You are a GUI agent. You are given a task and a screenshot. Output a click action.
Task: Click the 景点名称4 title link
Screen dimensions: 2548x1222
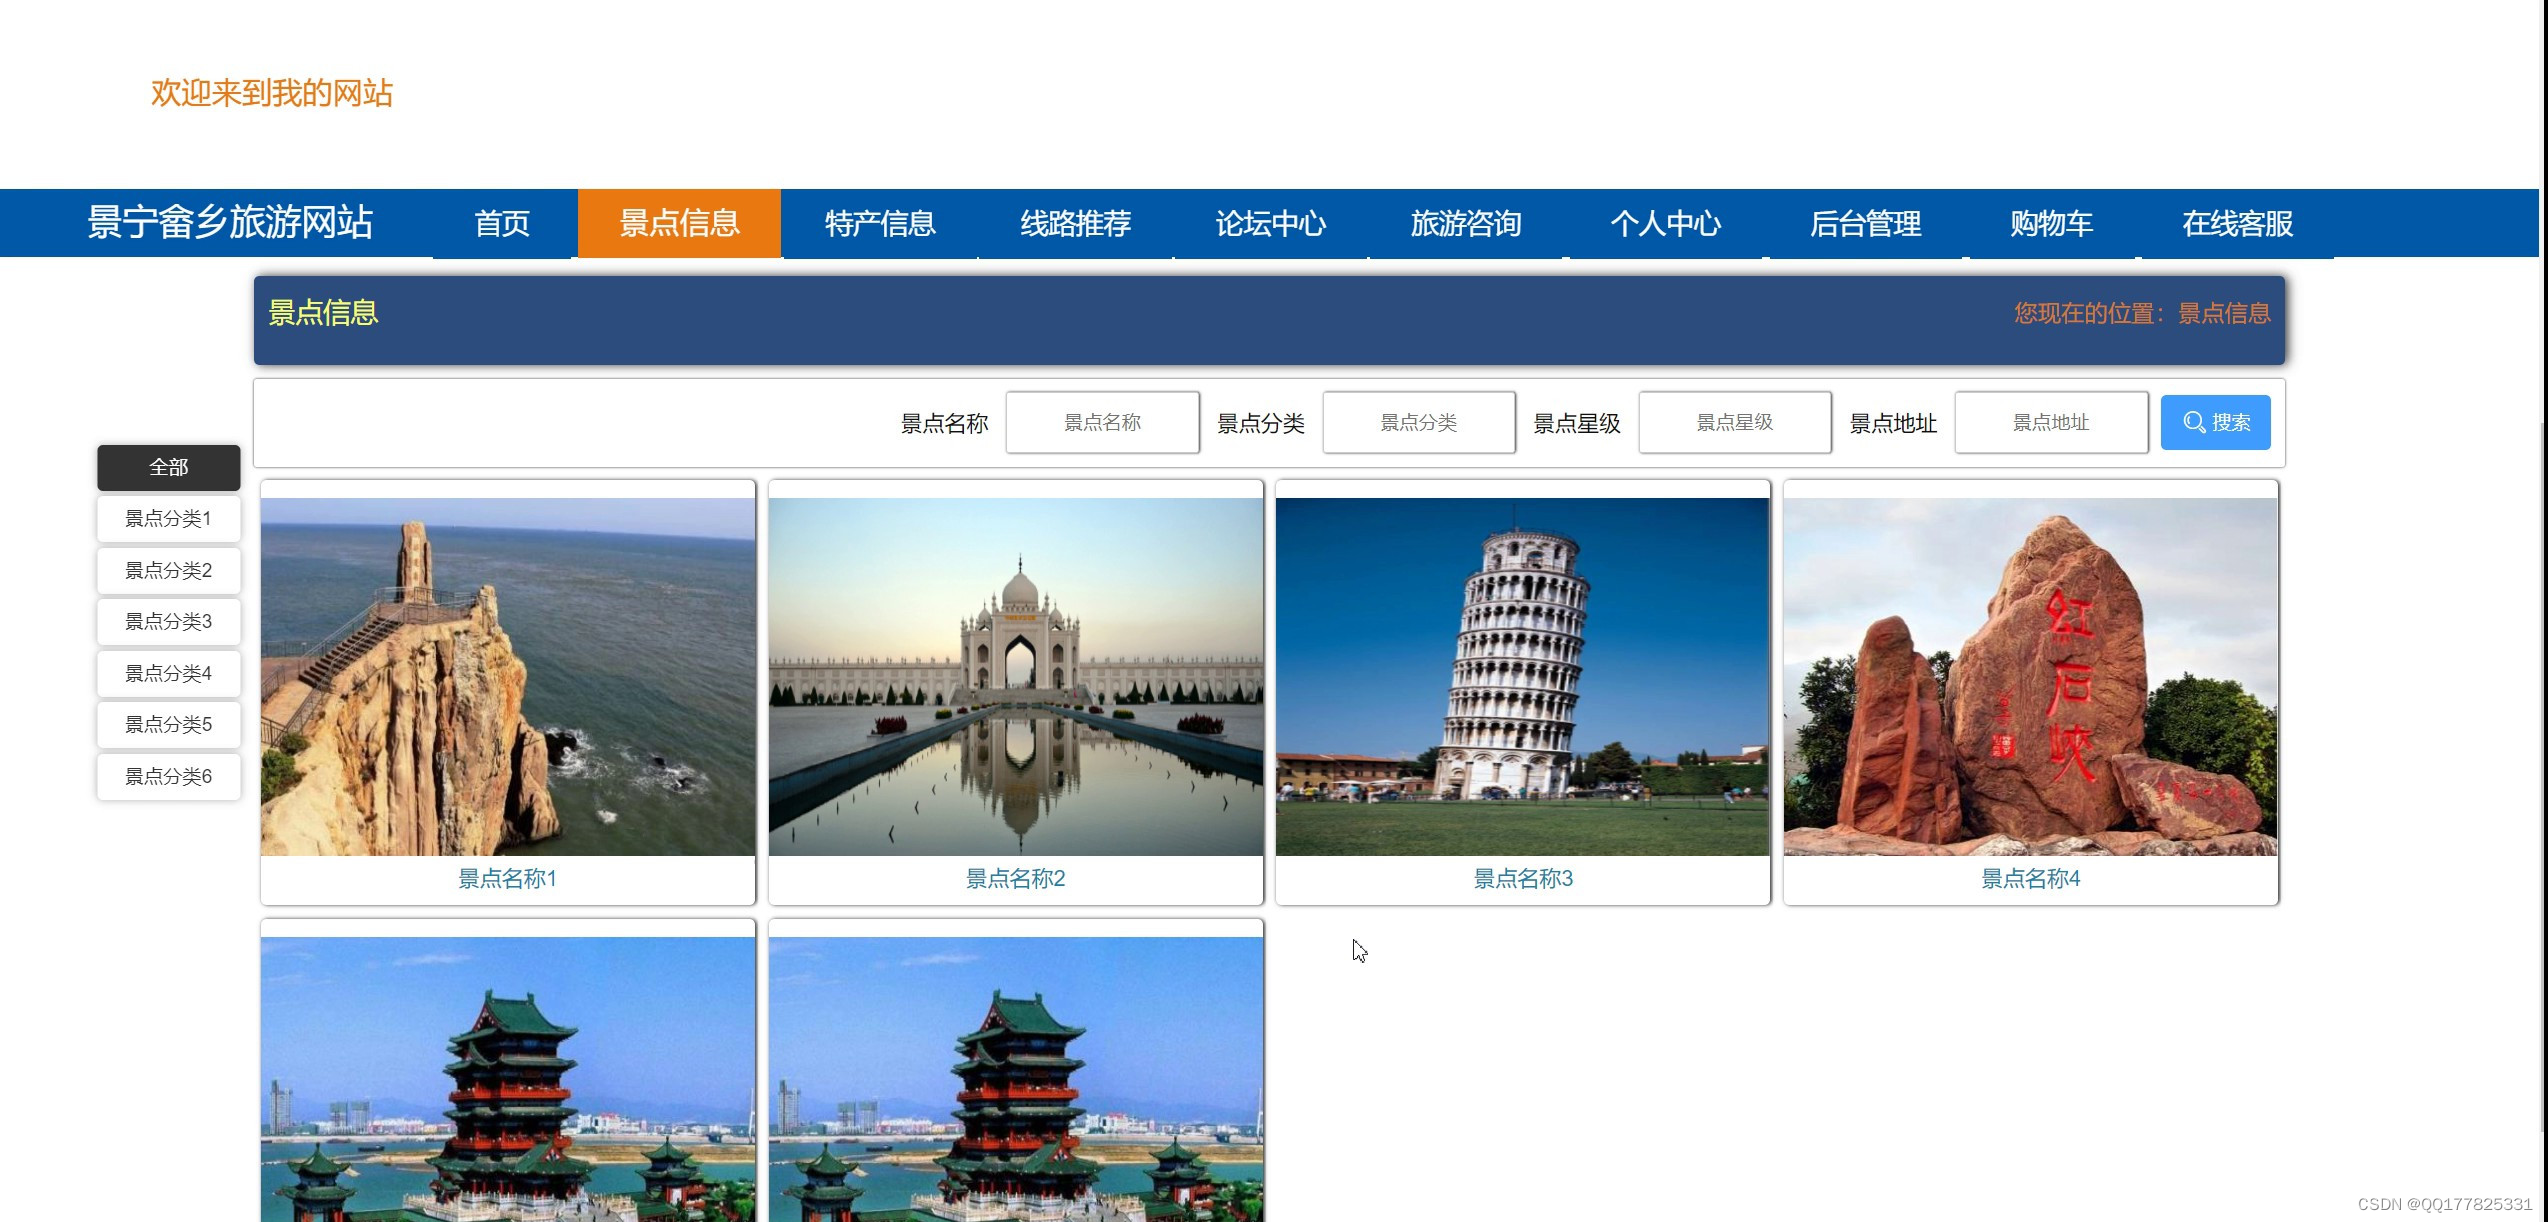coord(2031,879)
